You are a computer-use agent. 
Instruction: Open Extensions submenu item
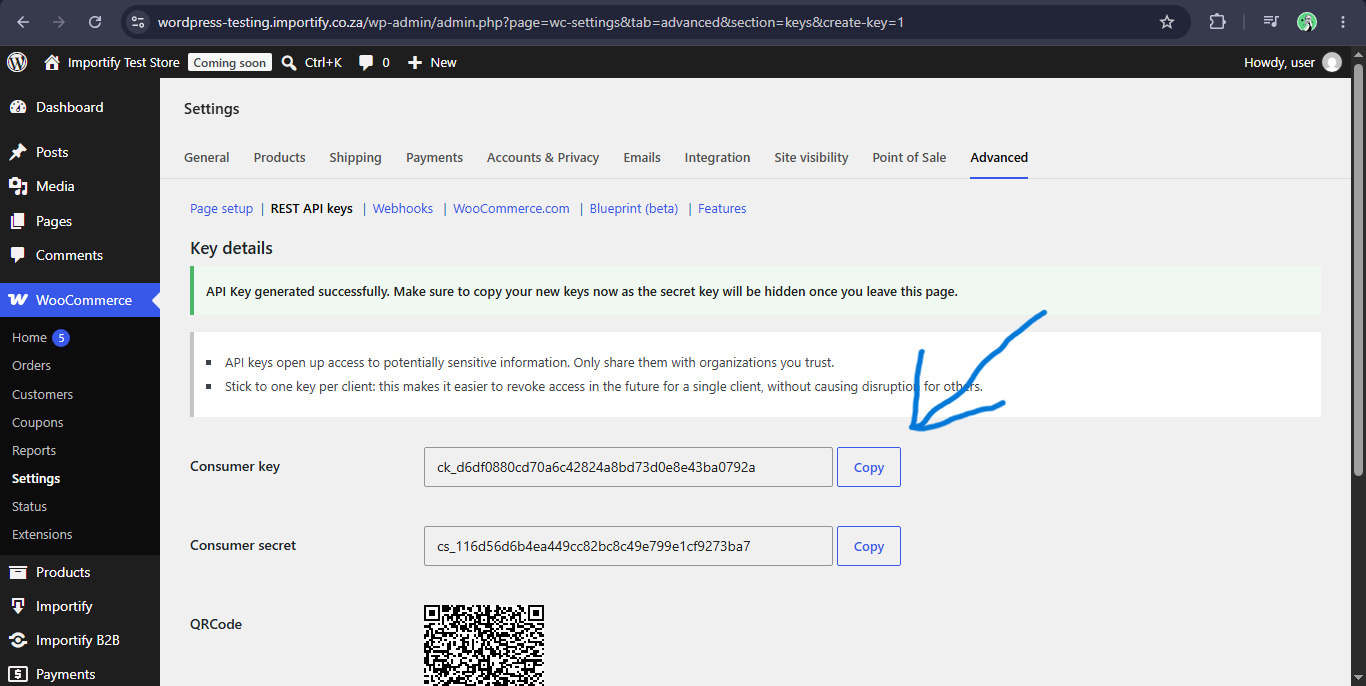coord(42,534)
